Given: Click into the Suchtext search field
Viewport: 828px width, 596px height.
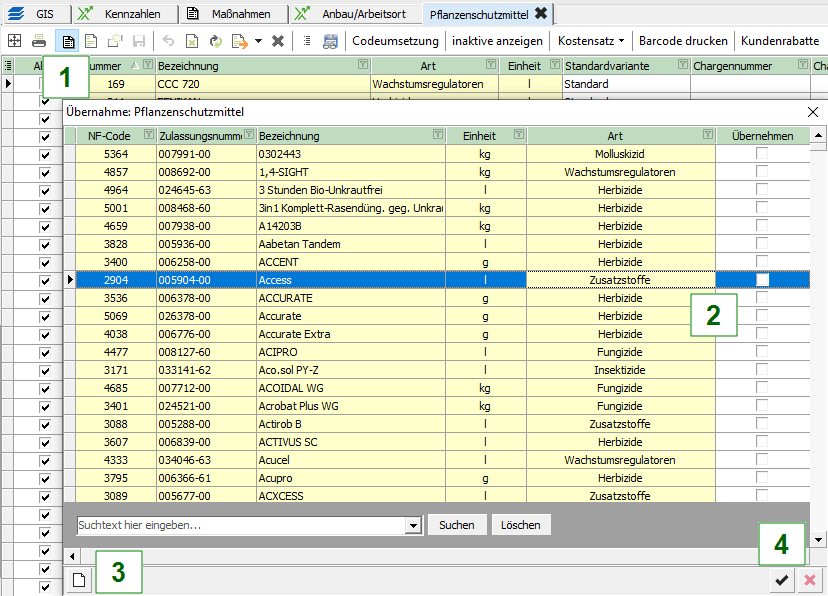Looking at the screenshot, I should point(240,525).
